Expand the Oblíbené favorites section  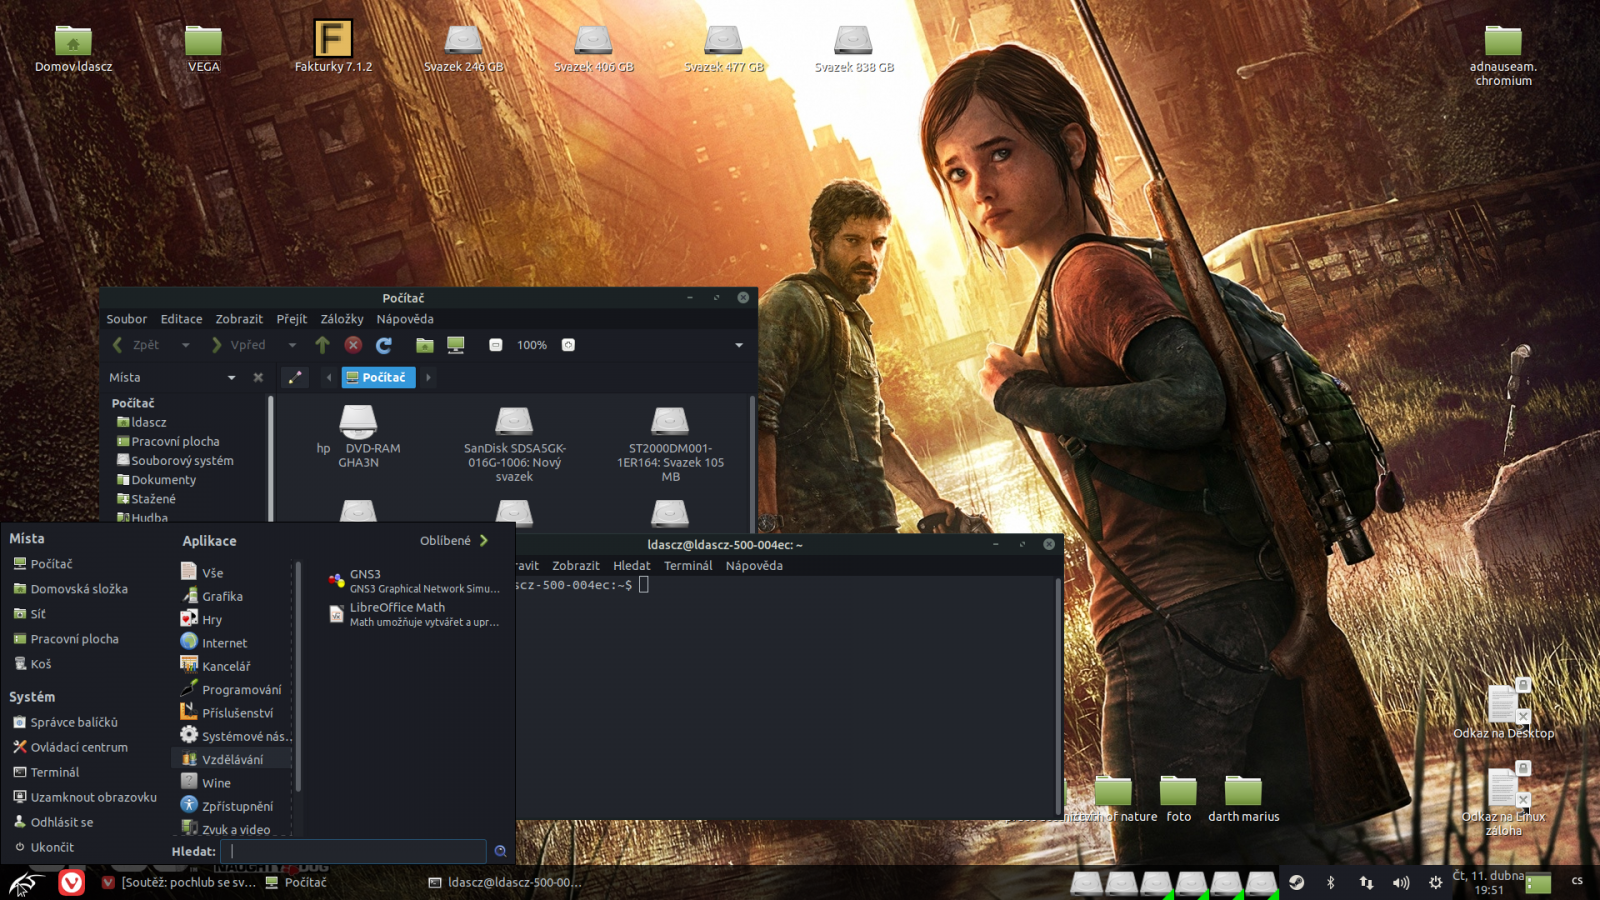[452, 540]
